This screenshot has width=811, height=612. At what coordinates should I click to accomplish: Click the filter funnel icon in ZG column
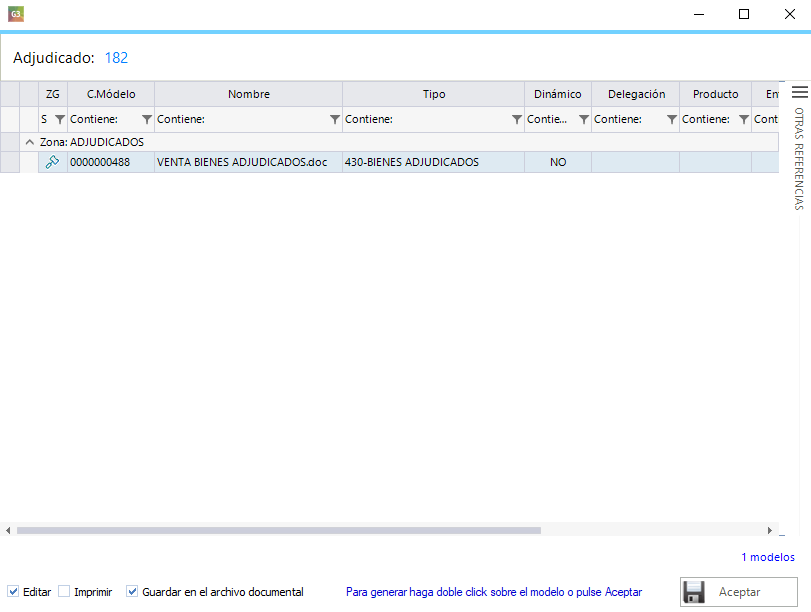[x=60, y=120]
